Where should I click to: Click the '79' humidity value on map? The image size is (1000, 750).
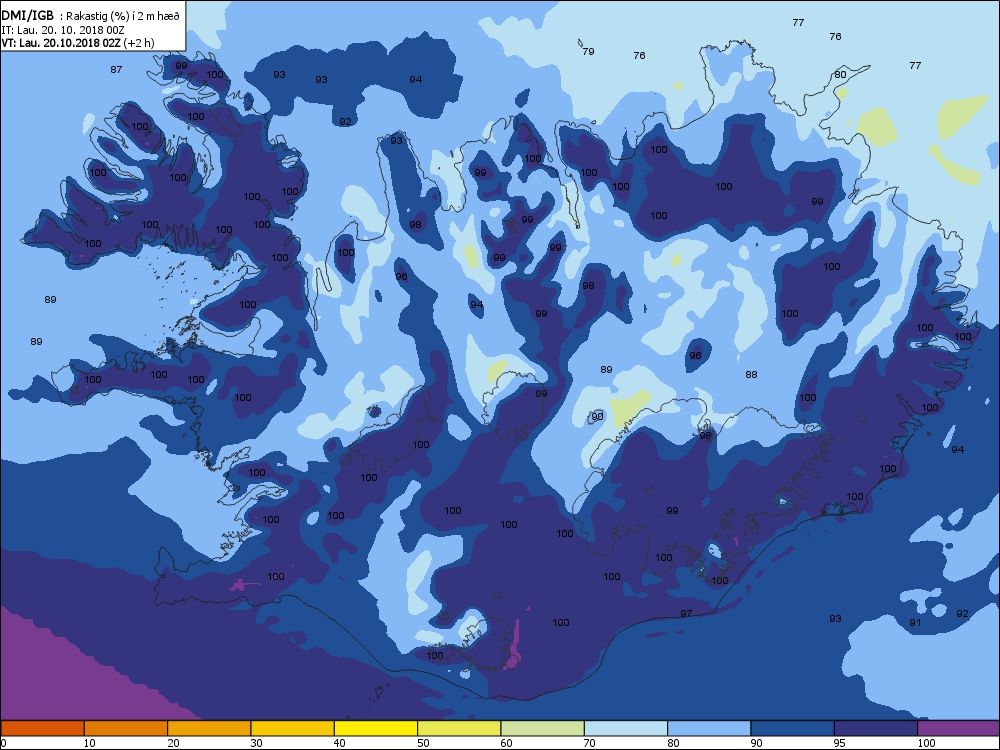point(589,52)
